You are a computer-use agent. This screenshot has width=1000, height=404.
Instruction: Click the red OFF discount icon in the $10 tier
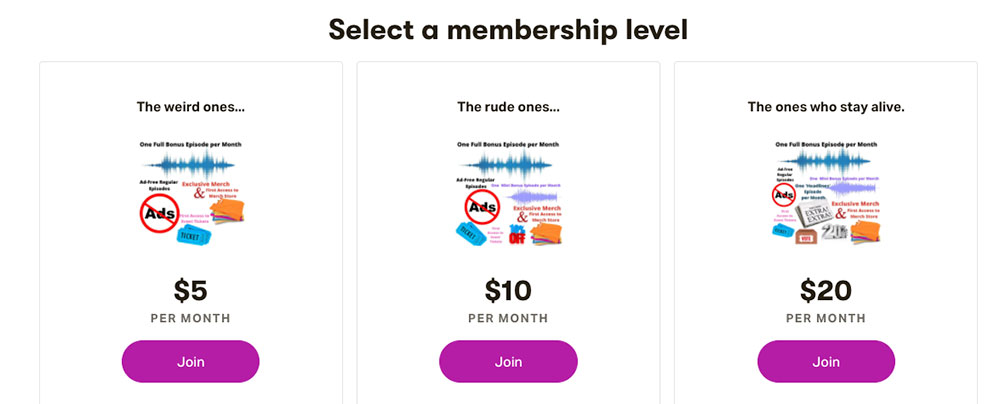pos(517,235)
